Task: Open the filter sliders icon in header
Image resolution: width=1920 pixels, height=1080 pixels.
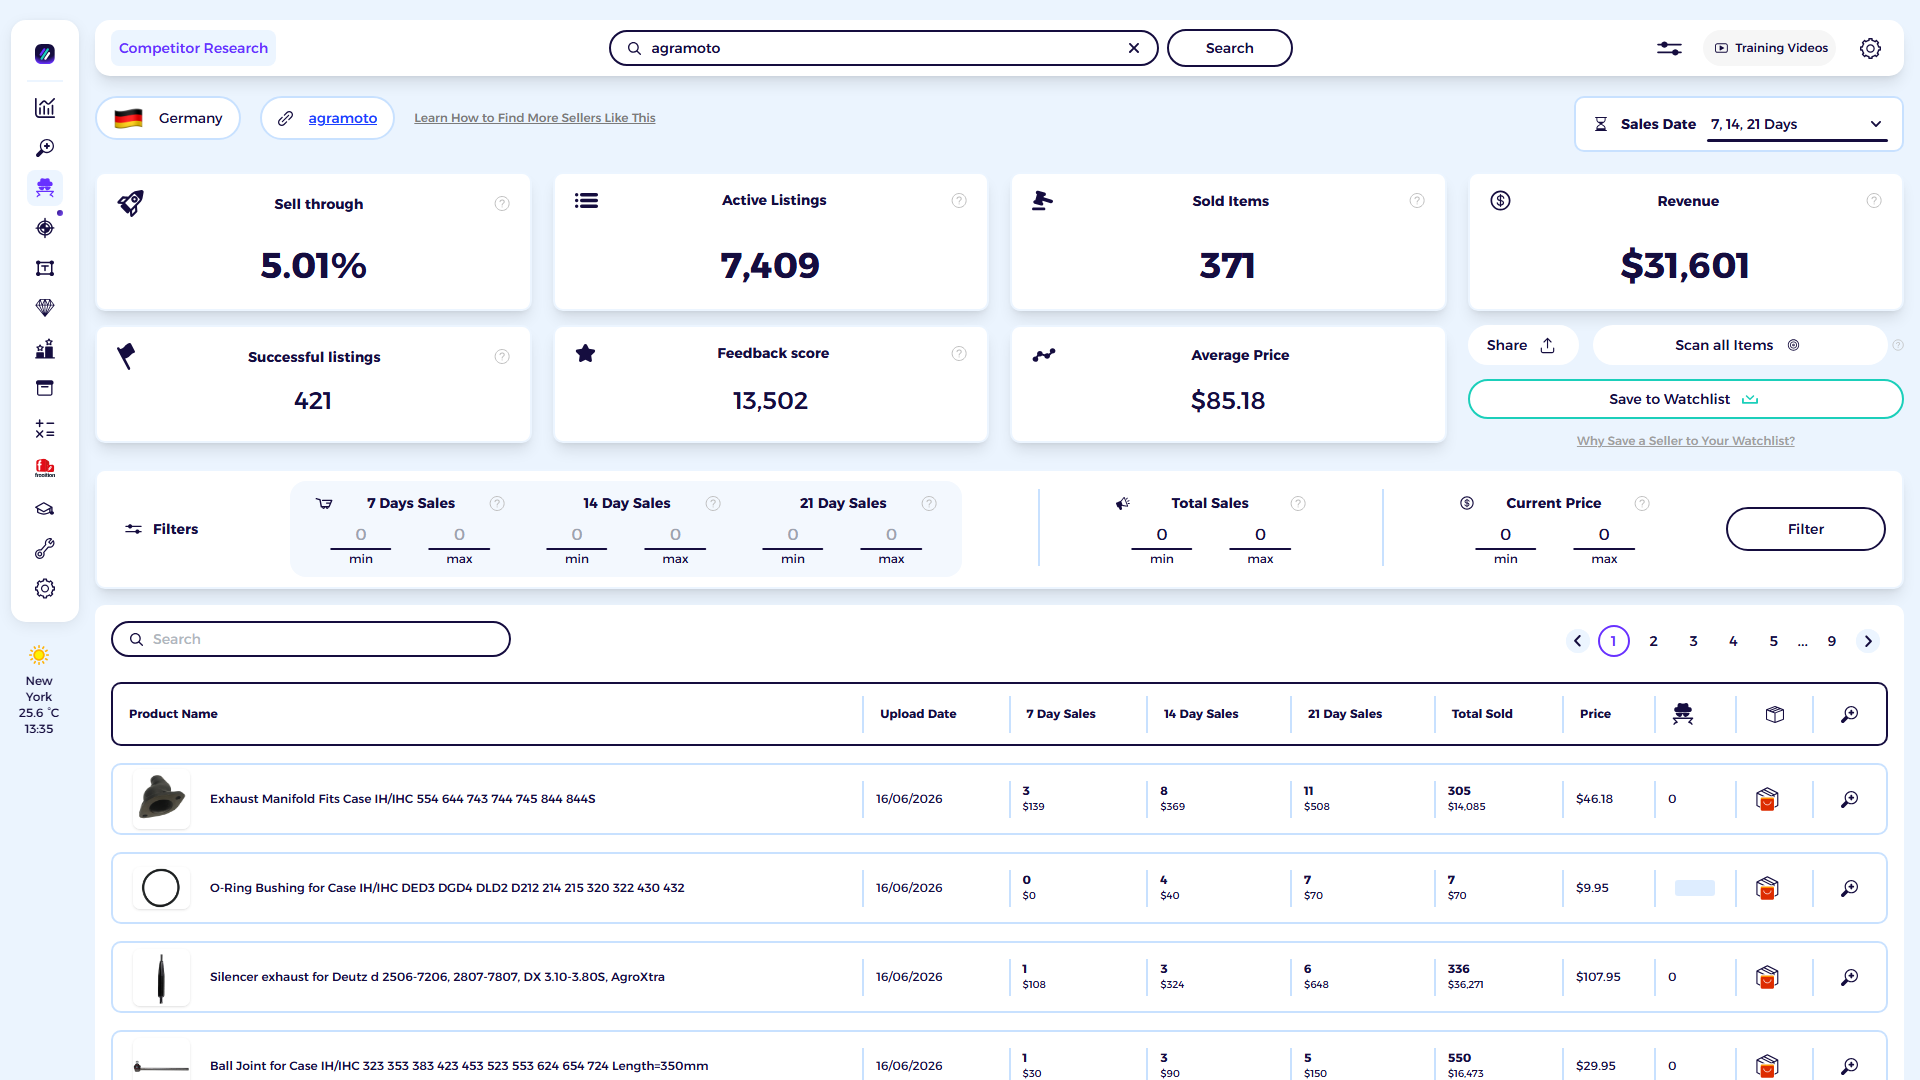Action: (1669, 48)
